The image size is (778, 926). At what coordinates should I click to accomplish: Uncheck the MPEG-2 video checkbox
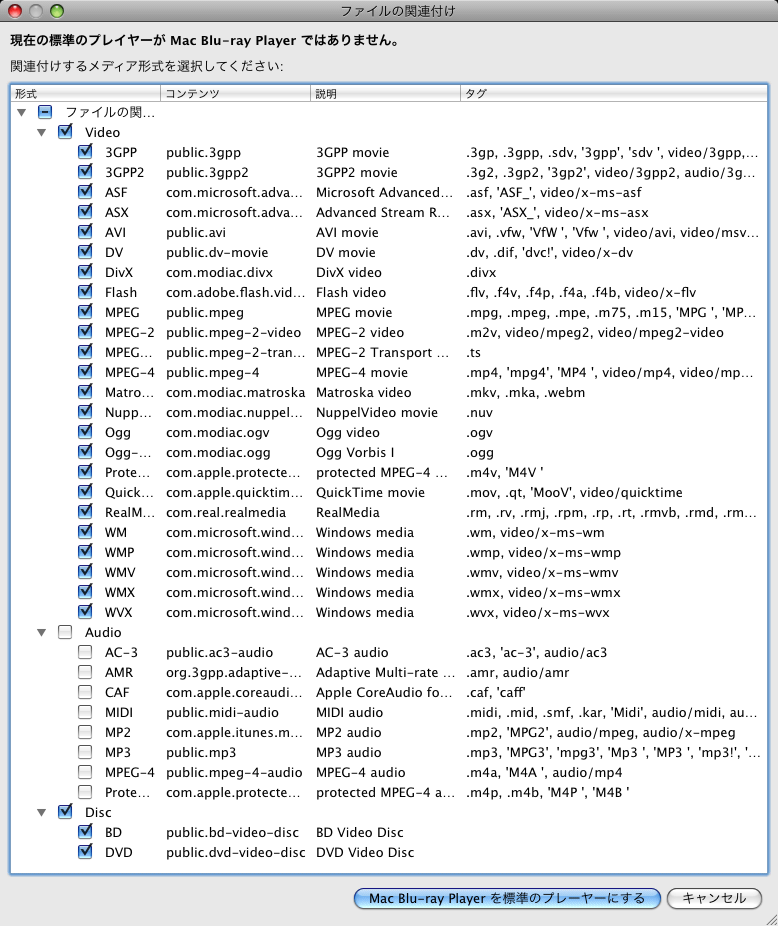(85, 331)
